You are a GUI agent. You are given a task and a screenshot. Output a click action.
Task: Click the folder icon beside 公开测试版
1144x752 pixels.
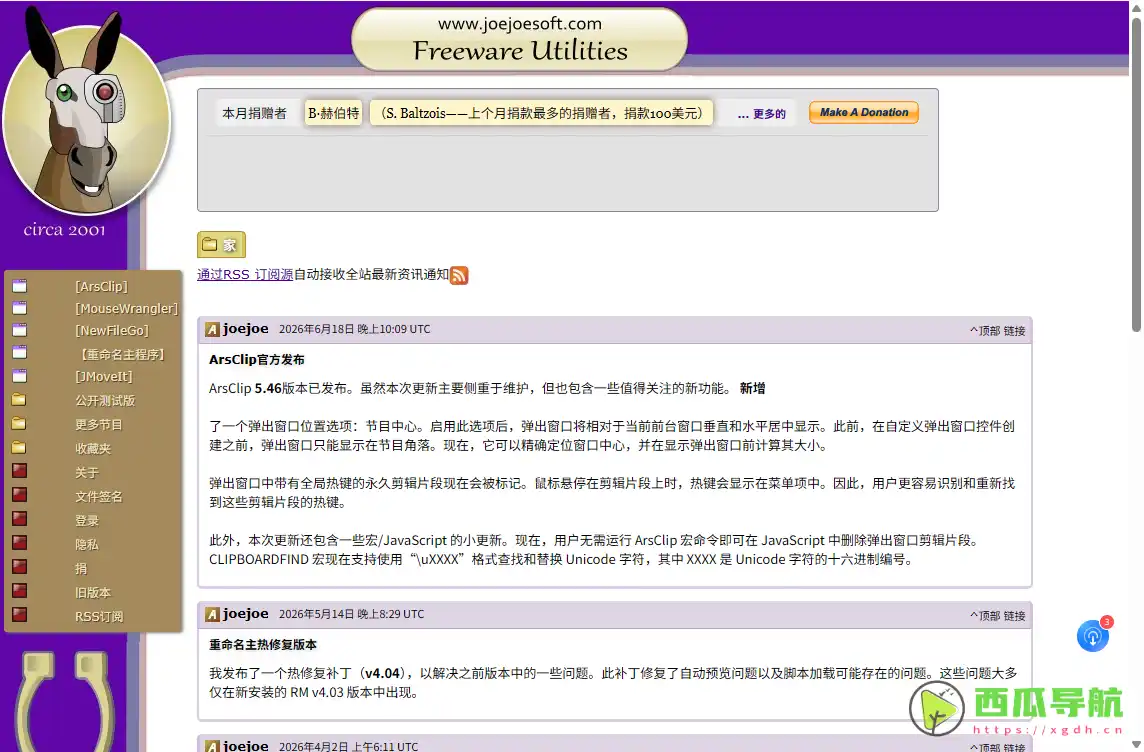[20, 400]
